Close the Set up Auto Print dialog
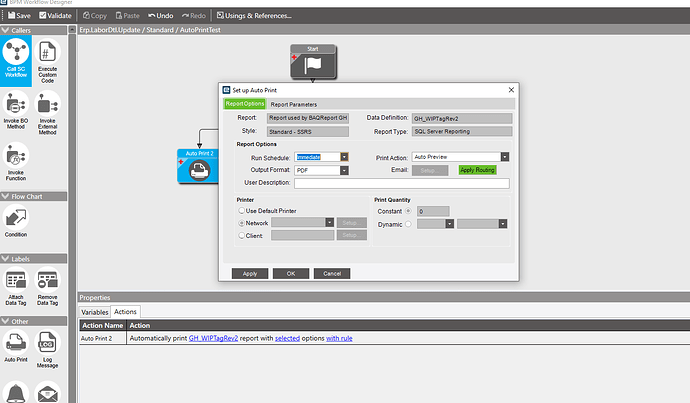Viewport: 690px width, 403px height. 511,90
